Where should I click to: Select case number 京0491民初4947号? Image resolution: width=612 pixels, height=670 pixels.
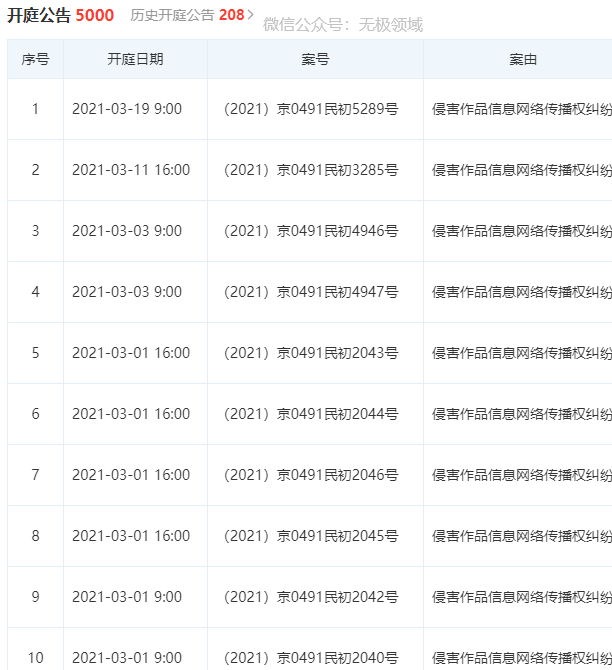(x=311, y=292)
